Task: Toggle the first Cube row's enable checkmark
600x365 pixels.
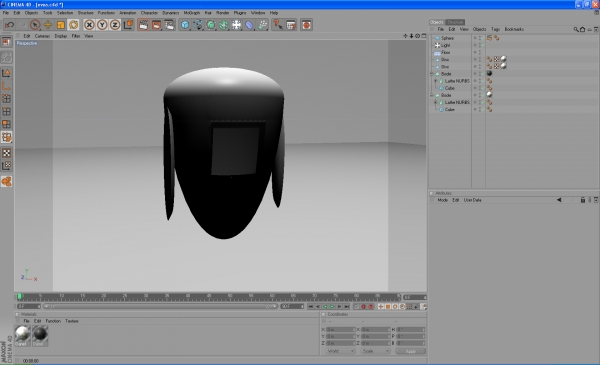Action: tap(483, 88)
